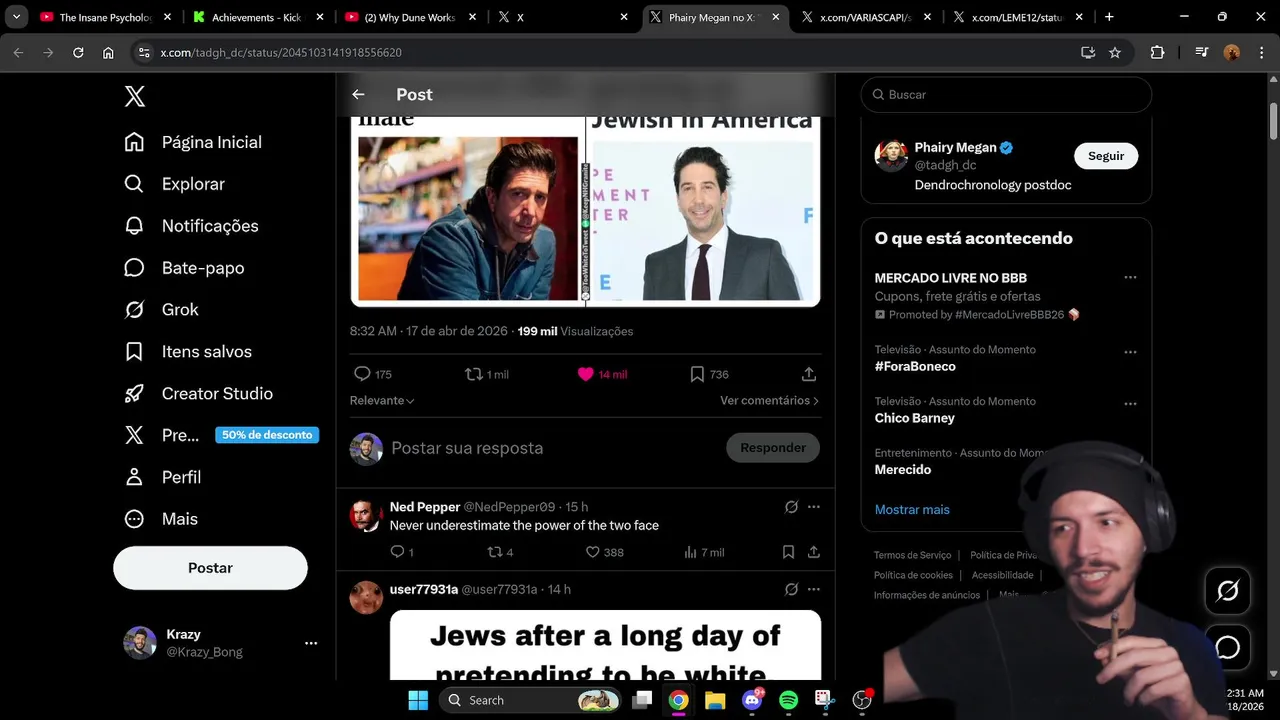The height and width of the screenshot is (720, 1280).
Task: Open Discord from taskbar
Action: pyautogui.click(x=752, y=700)
